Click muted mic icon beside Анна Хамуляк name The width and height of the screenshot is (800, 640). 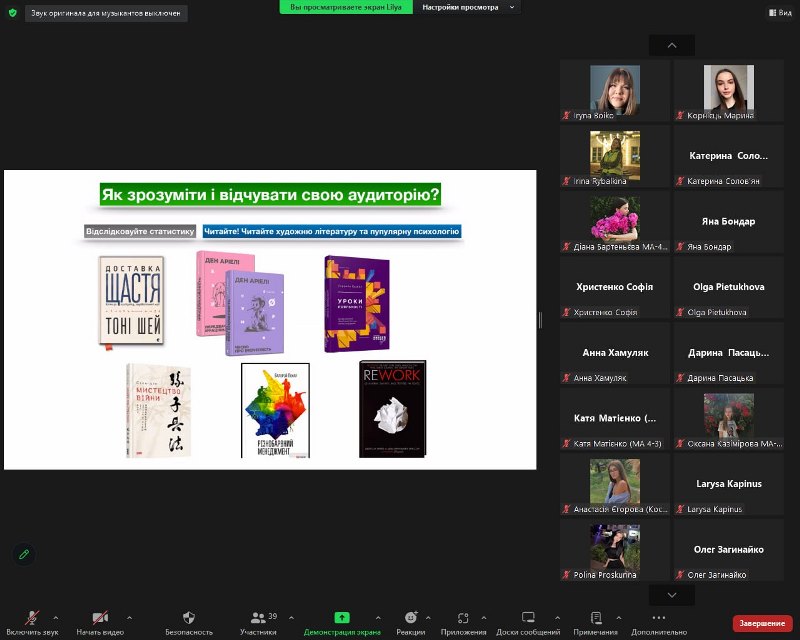click(566, 378)
